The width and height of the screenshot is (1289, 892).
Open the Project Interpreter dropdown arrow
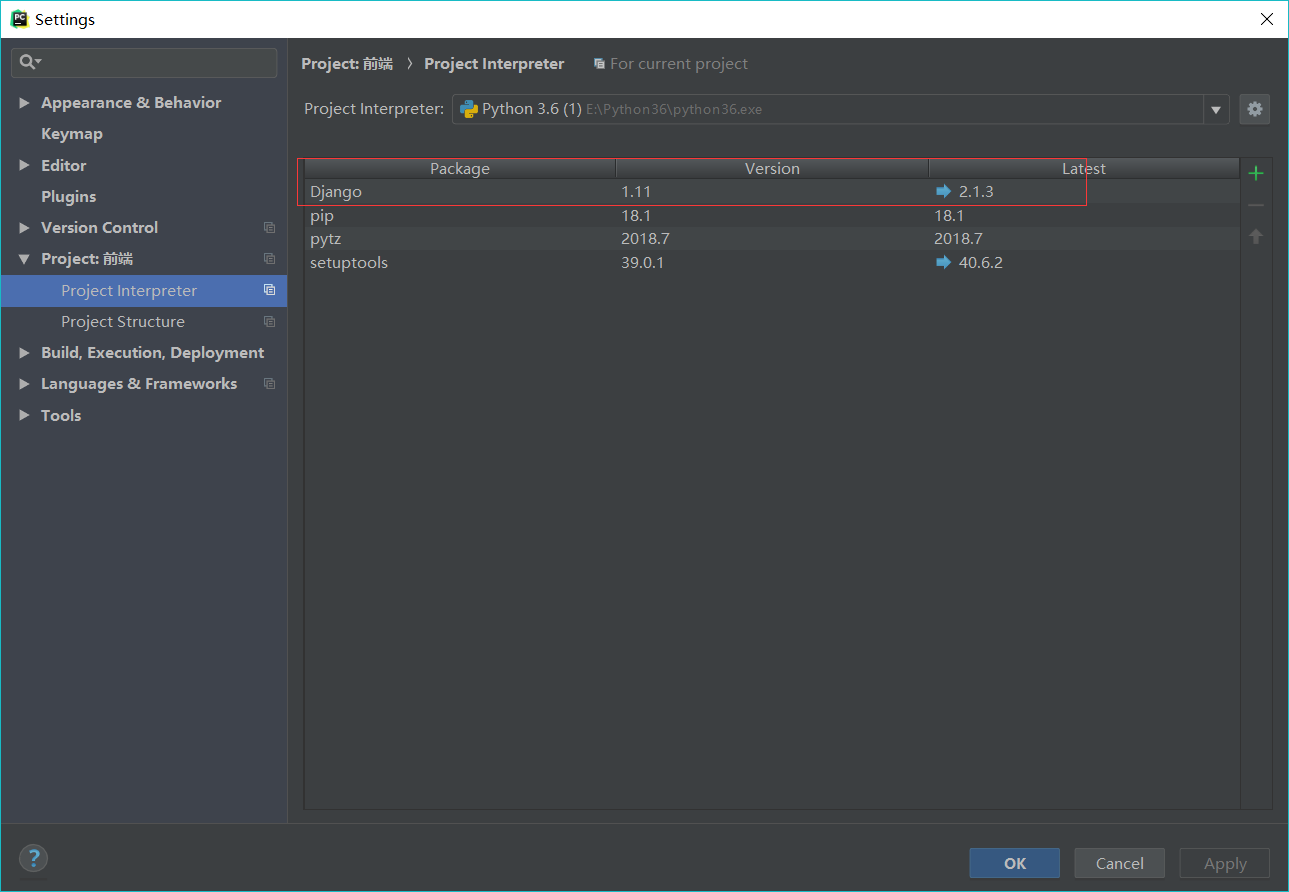[x=1216, y=109]
